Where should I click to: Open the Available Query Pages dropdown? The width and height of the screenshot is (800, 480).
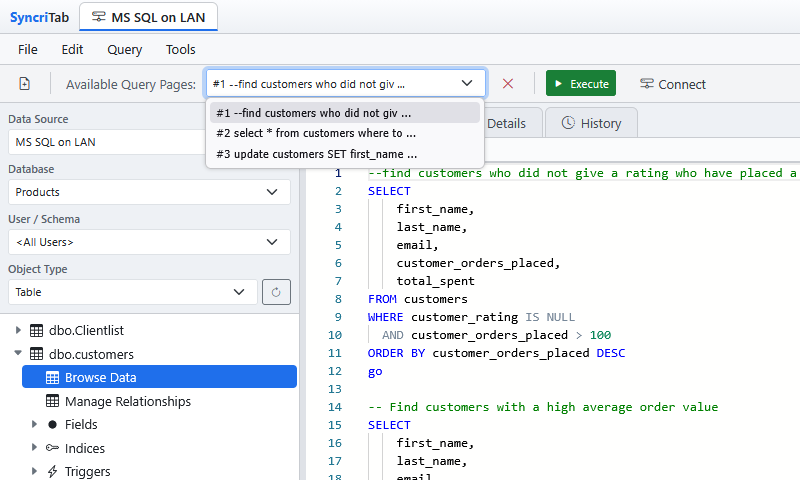click(x=345, y=84)
